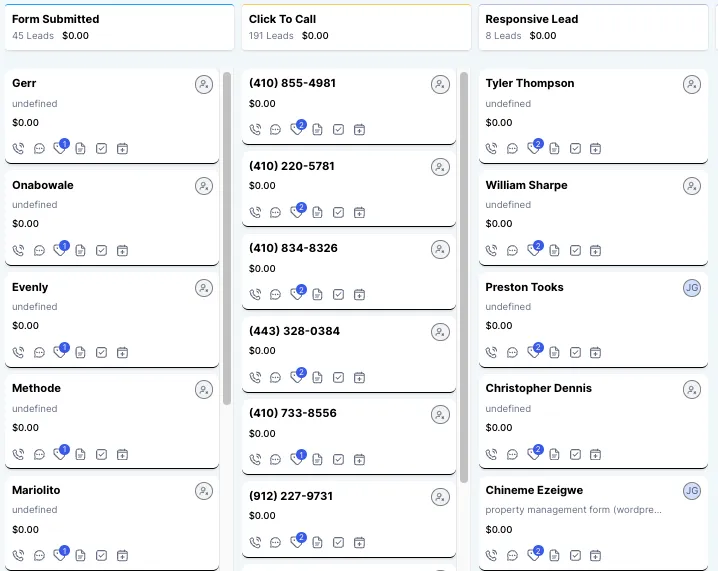The image size is (718, 571).
Task: Select the Click To Call stage header
Action: tap(356, 27)
